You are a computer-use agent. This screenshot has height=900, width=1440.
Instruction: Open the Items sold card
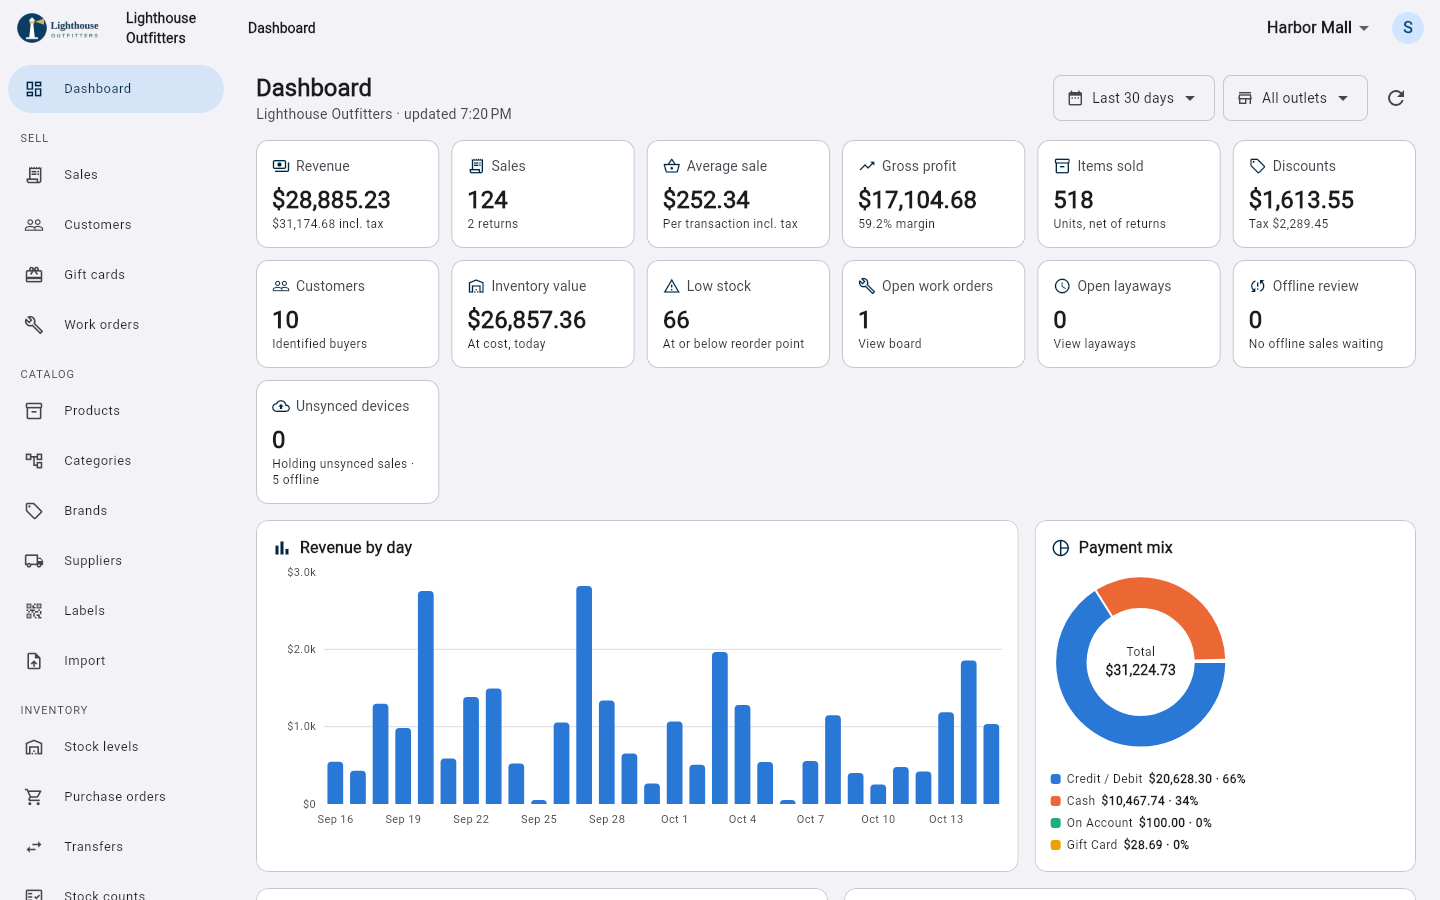point(1129,194)
